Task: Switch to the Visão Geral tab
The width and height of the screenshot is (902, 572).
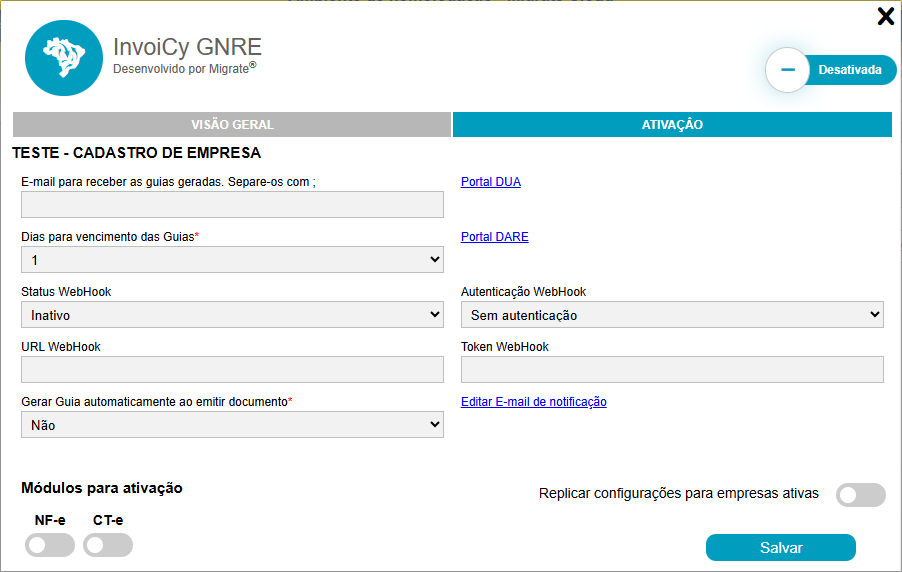Action: point(232,124)
